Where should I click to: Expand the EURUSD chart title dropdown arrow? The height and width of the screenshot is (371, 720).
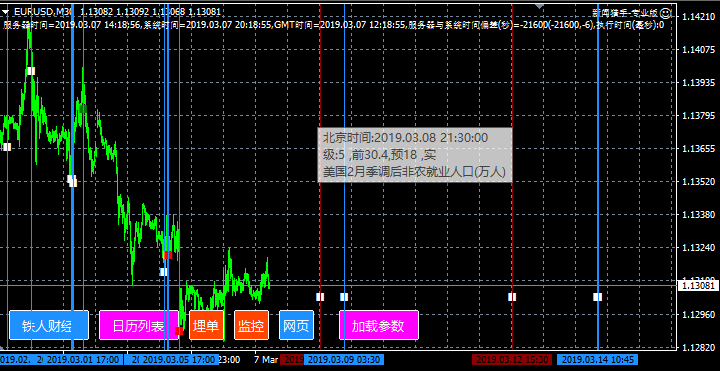tap(6, 11)
